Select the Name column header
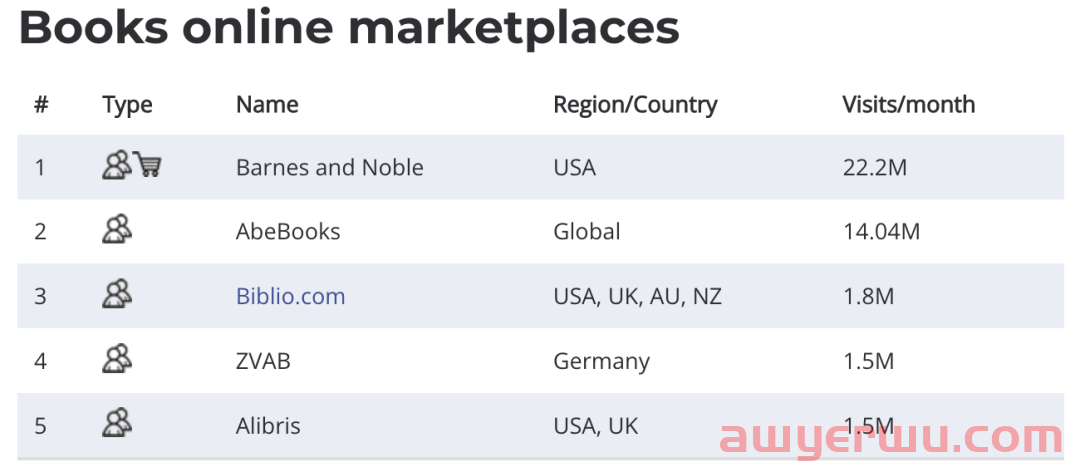 coord(267,105)
